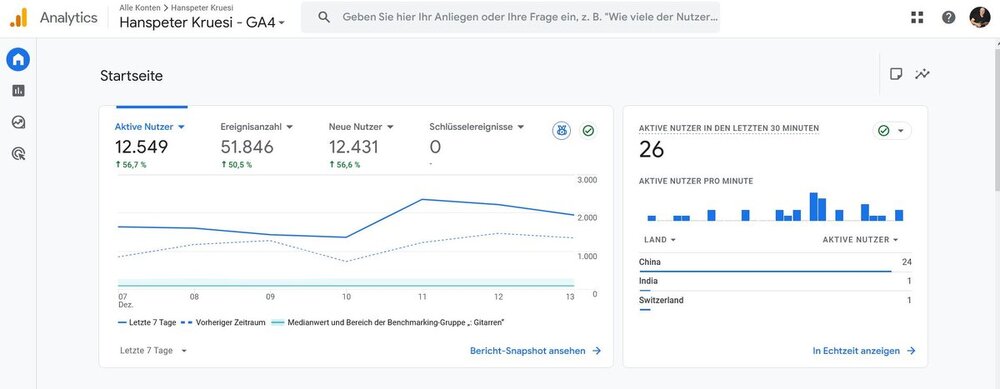Open the Explore section icon
1000x389 pixels.
[x=18, y=122]
